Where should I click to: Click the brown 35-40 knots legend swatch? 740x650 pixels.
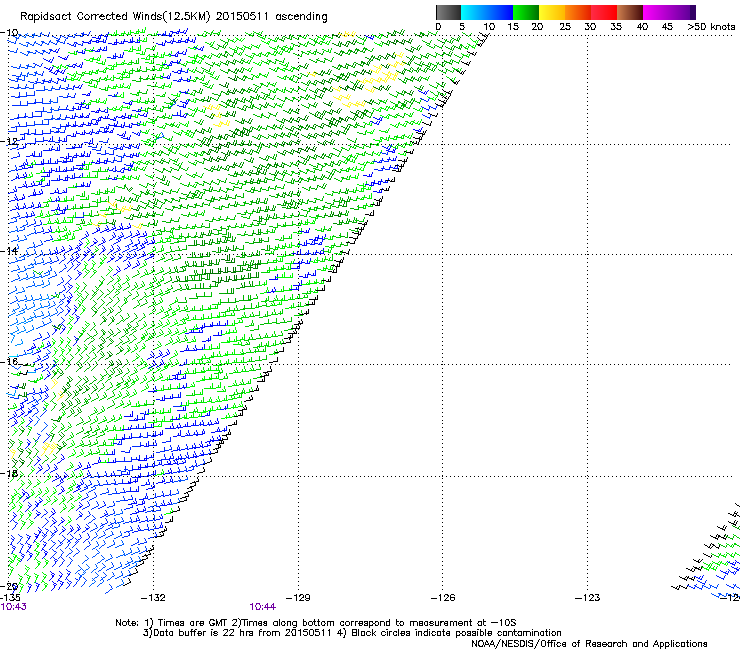click(630, 12)
